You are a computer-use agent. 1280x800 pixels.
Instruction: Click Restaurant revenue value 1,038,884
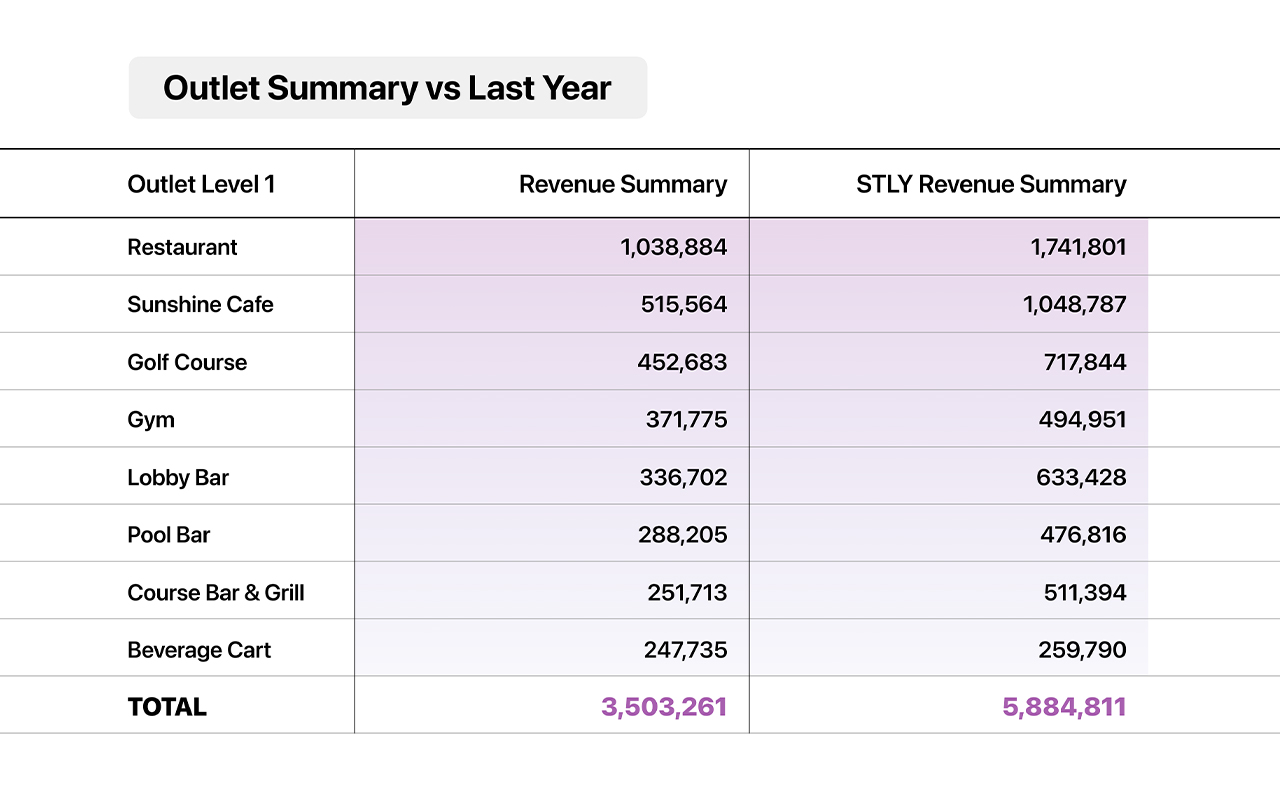673,247
